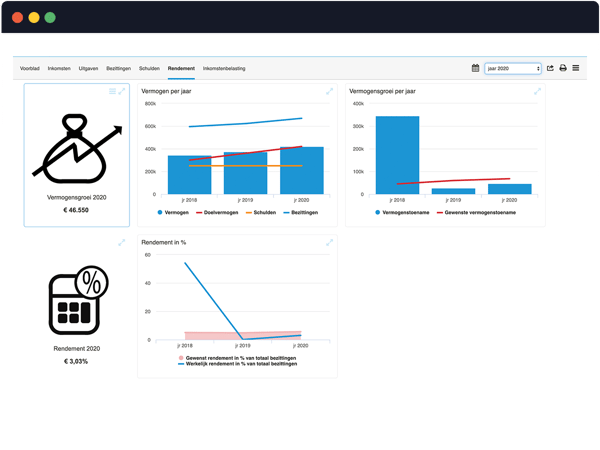Viewport: 600px width, 450px height.
Task: Click the jr 2019 bar in Vermogen per jaar
Action: [x=245, y=173]
